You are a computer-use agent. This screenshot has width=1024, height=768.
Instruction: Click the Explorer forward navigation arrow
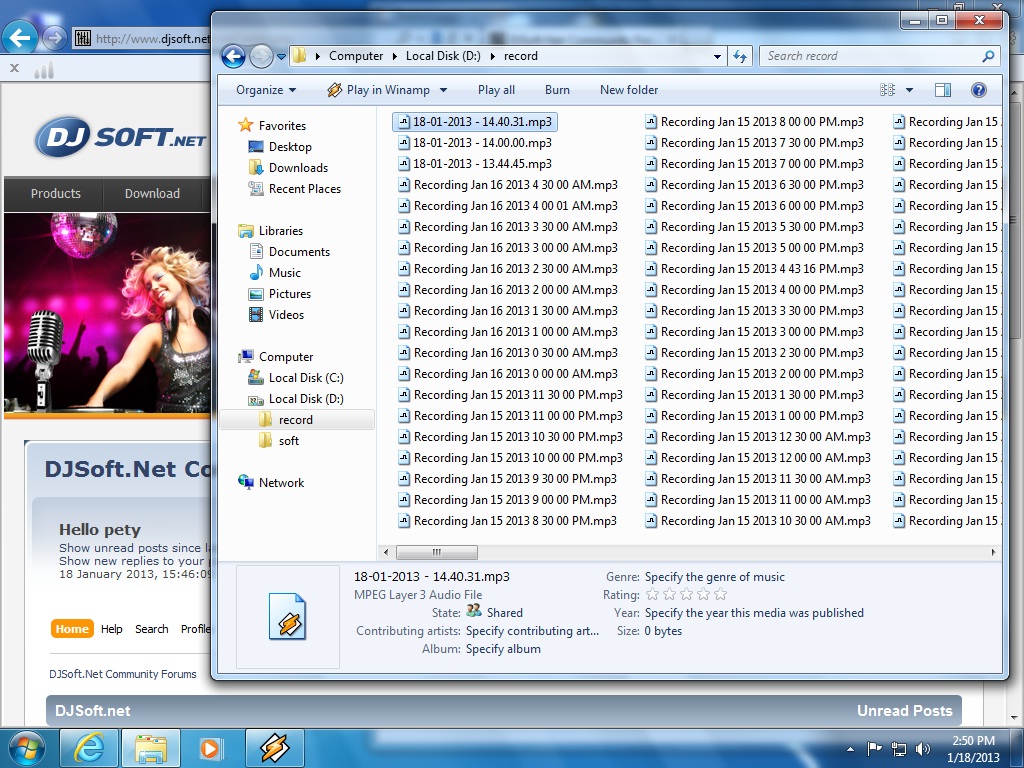coord(261,57)
